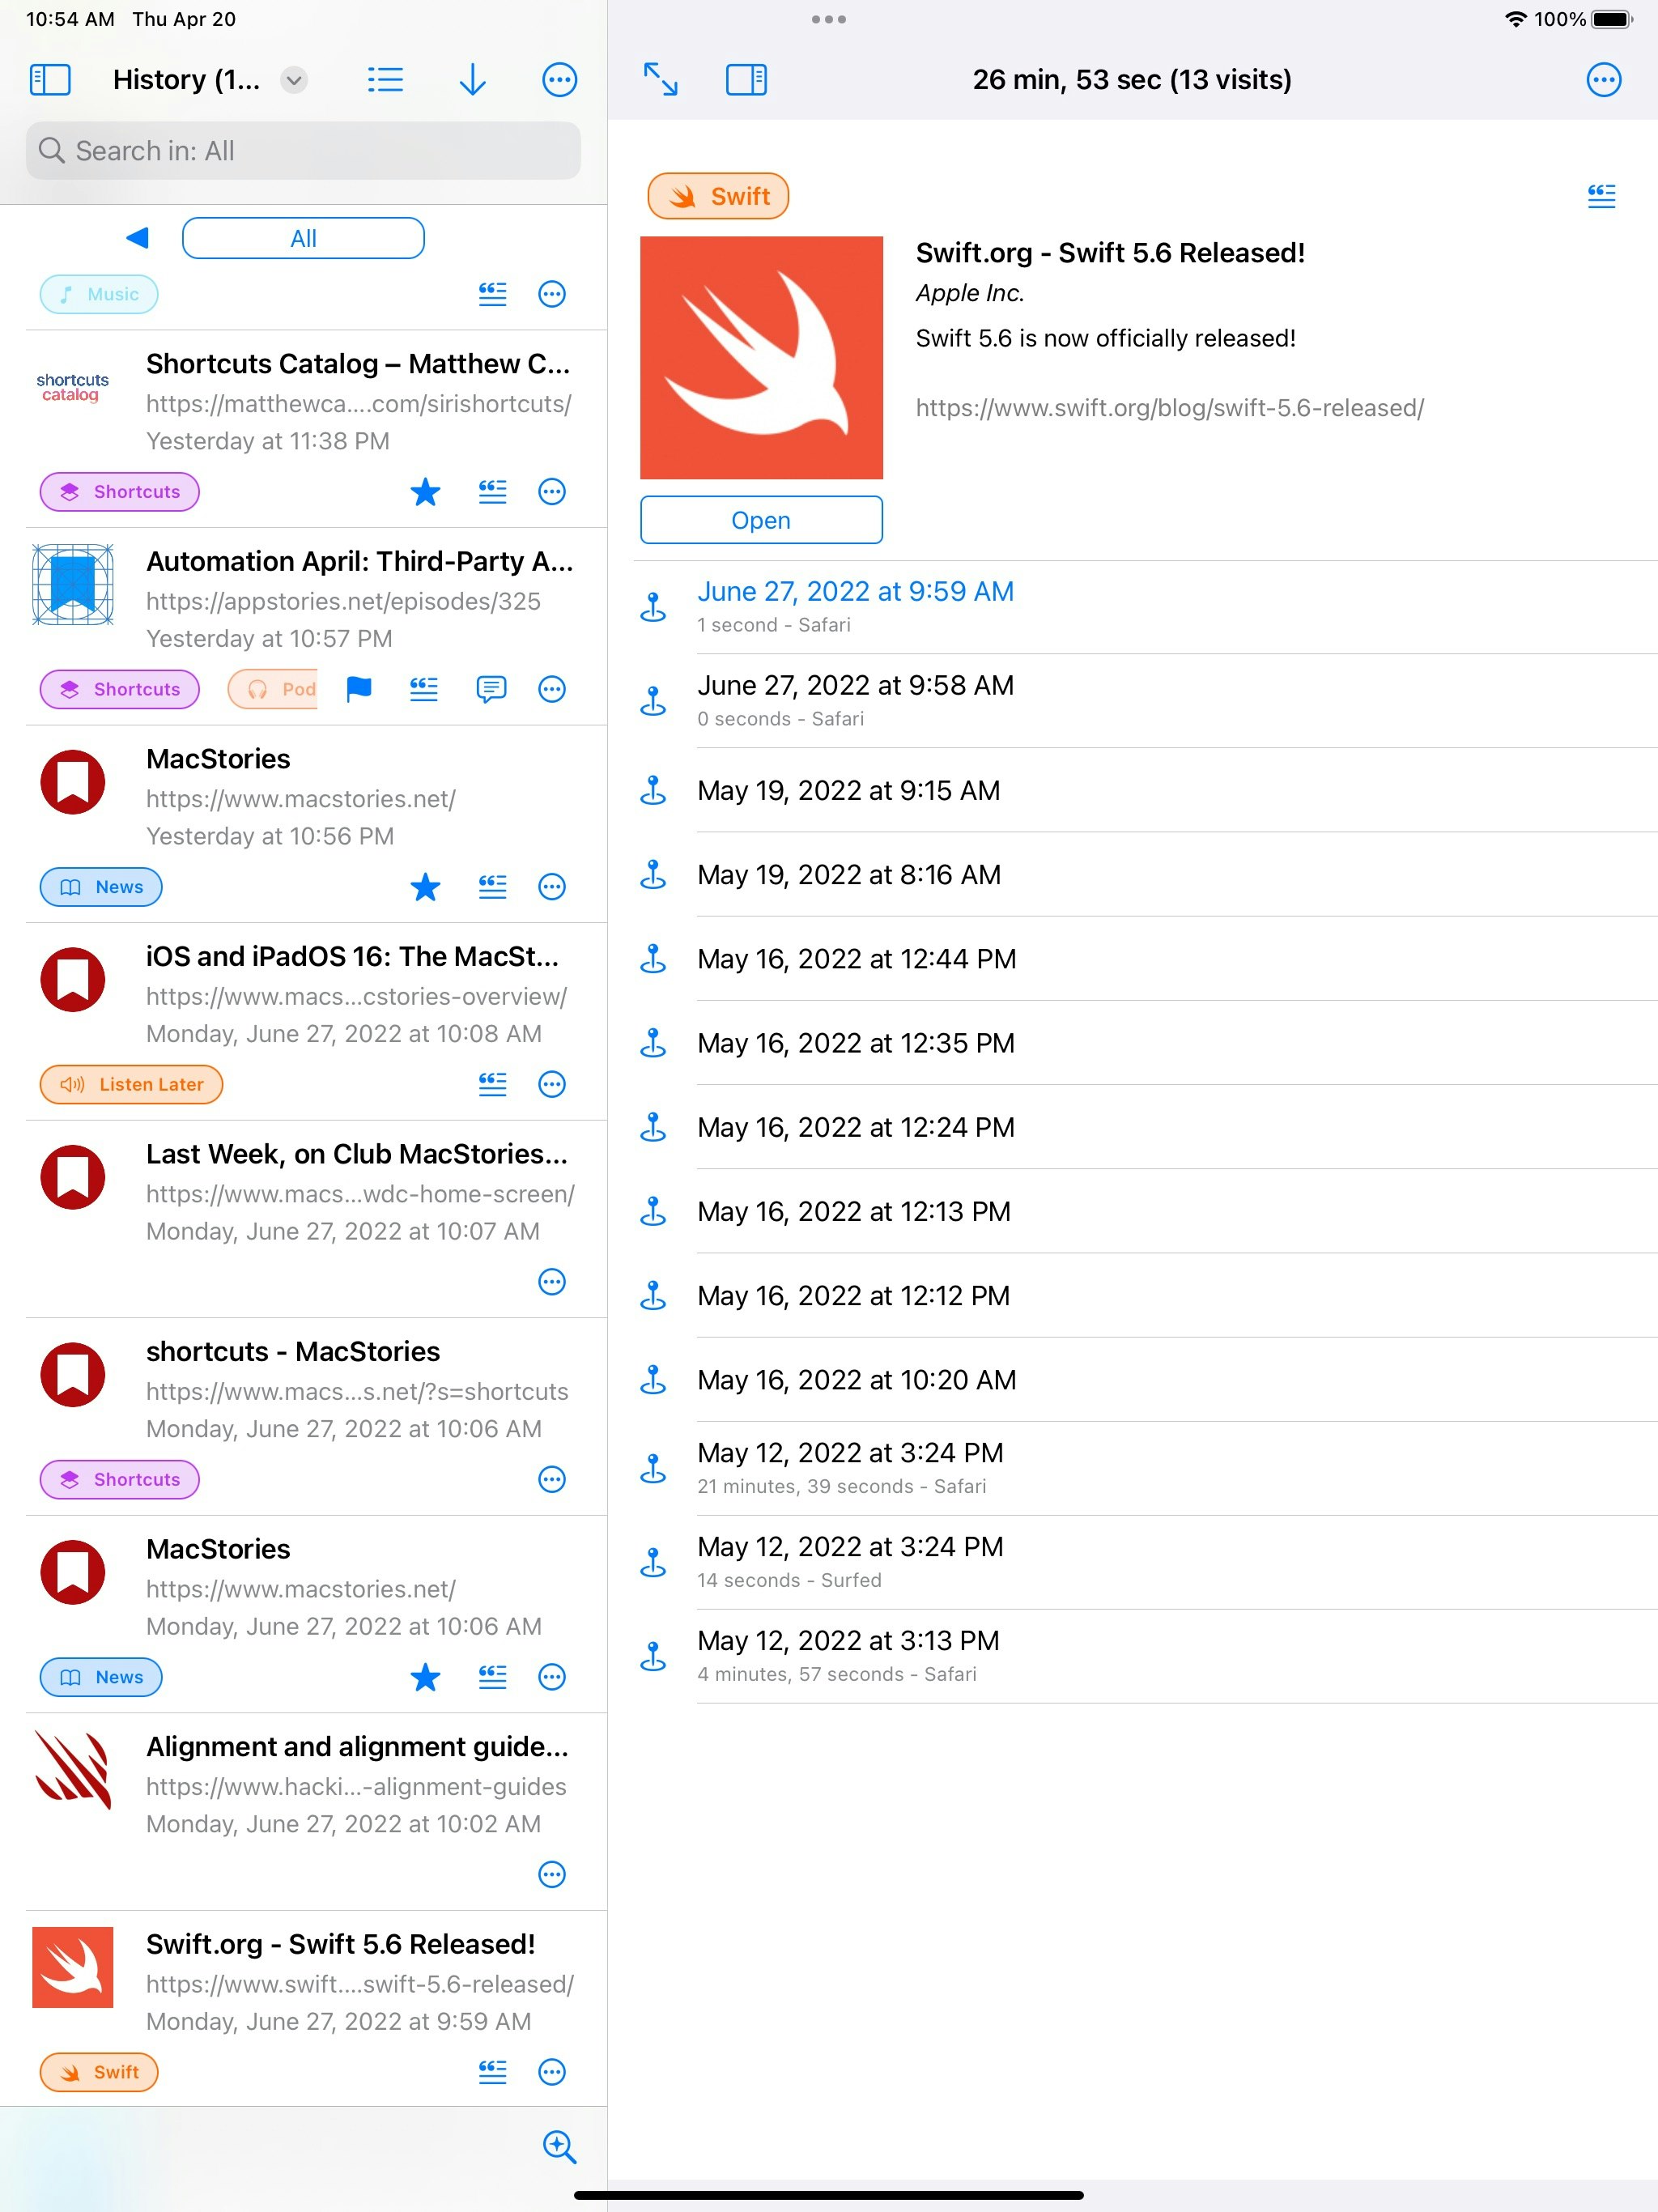Open detail pane more-options menu
Viewport: 1658px width, 2212px height.
tap(1604, 80)
